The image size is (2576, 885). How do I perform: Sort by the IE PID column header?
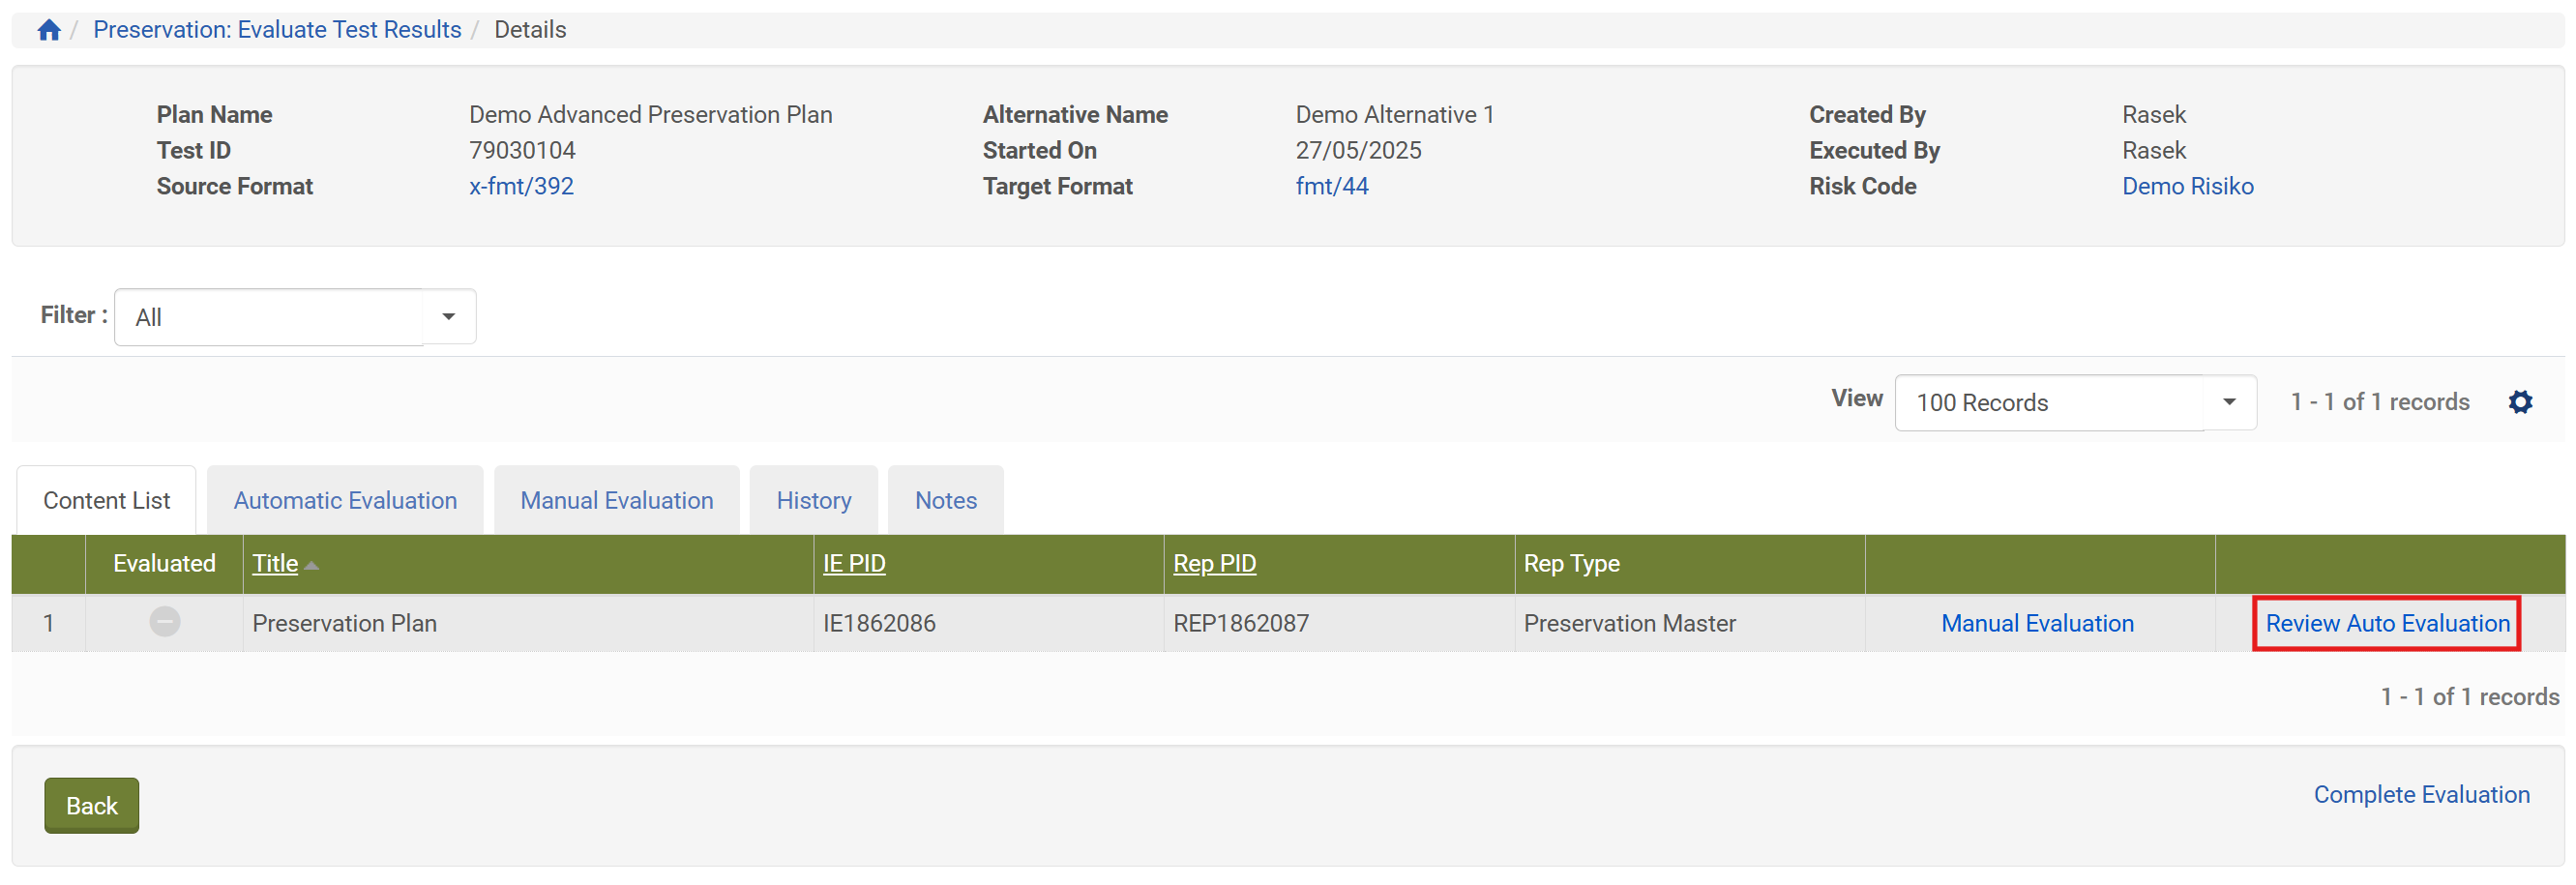click(854, 563)
